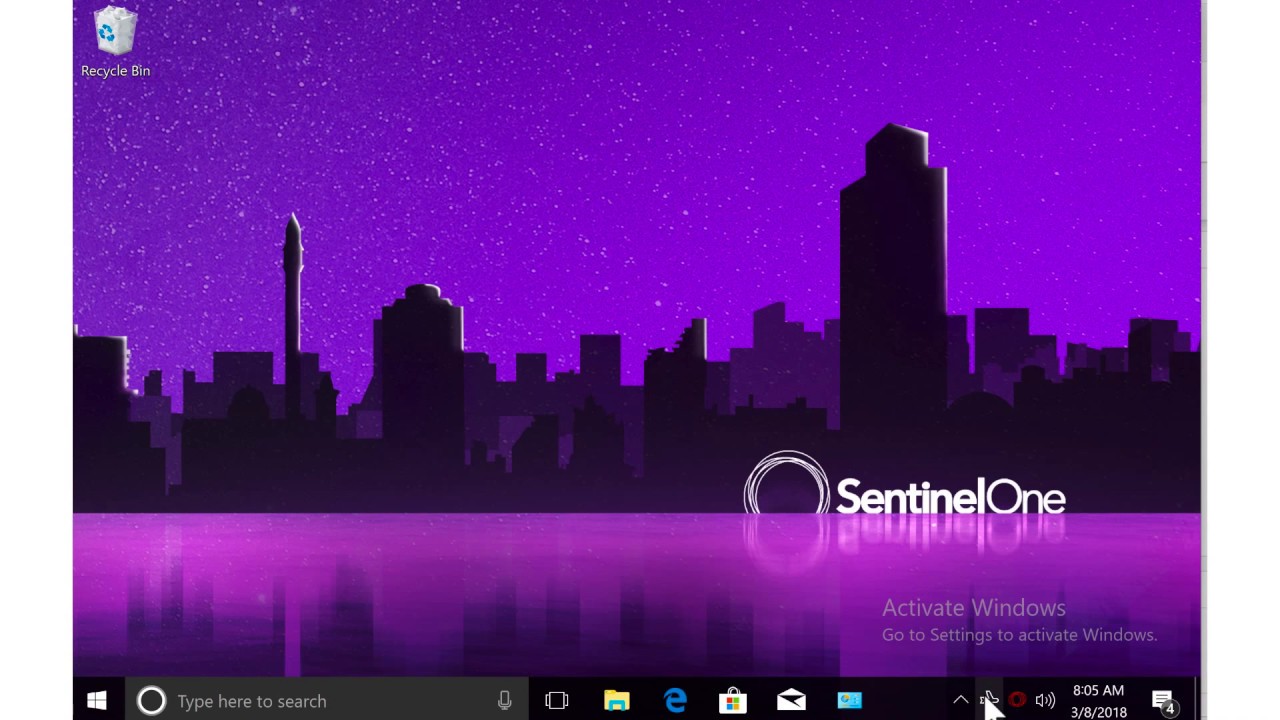Open the Mail app from the taskbar

click(x=791, y=701)
